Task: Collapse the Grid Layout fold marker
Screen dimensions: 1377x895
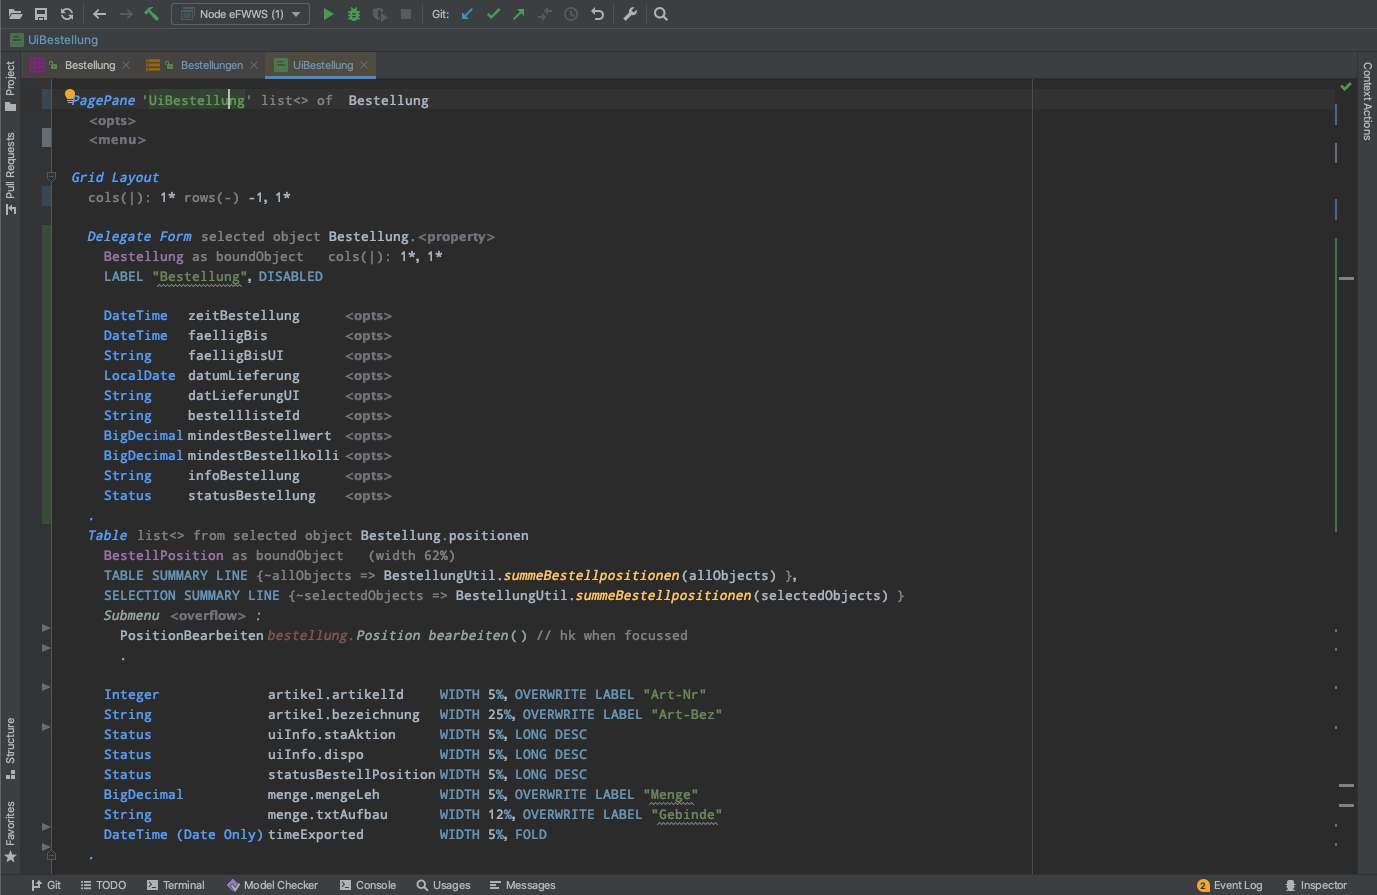Action: [x=51, y=177]
